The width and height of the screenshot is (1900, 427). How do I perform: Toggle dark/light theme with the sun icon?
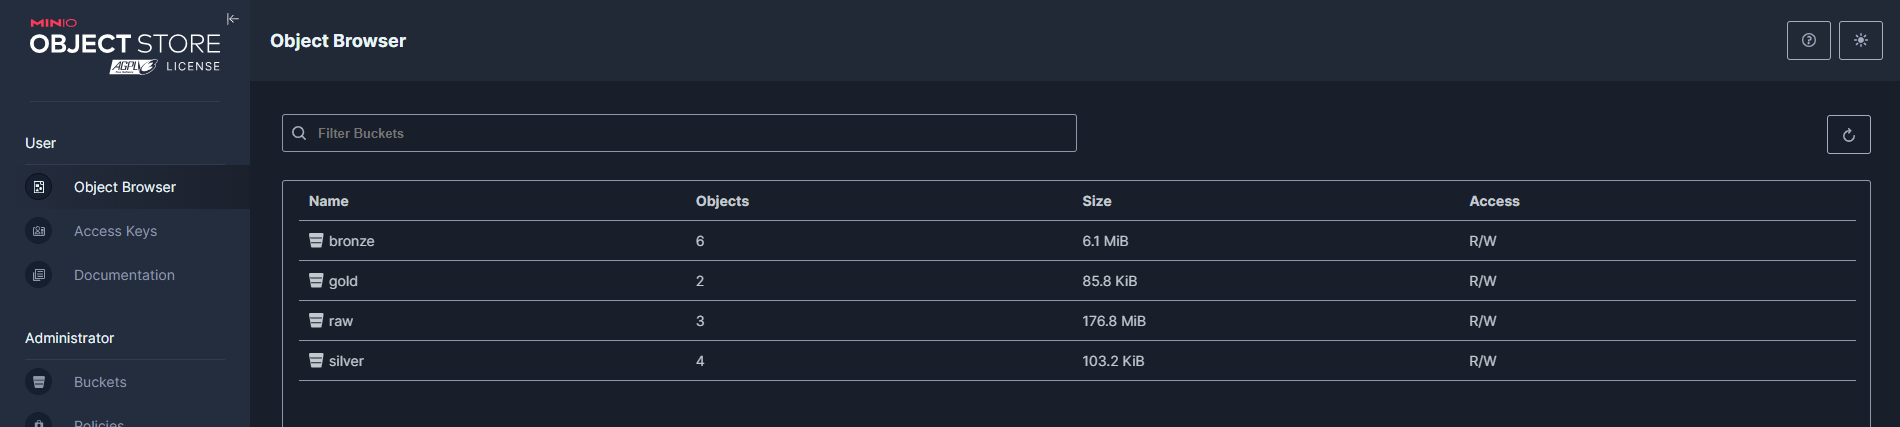pos(1860,41)
